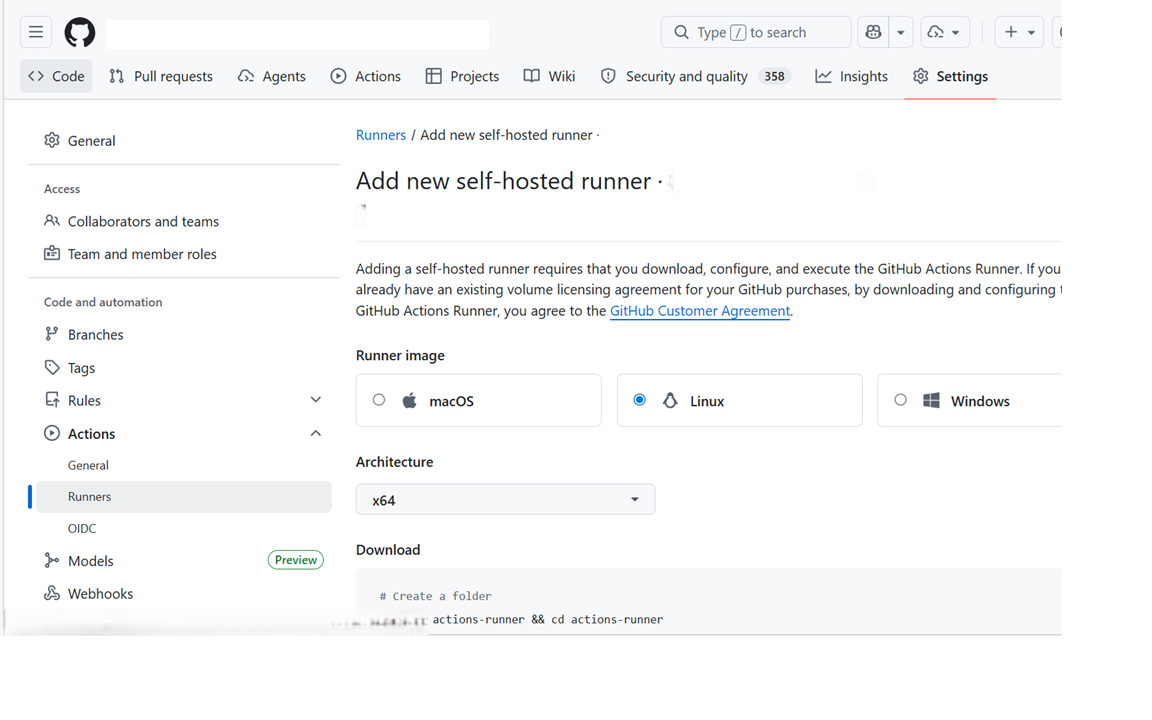Click the ID badge icon for Team roles
The width and height of the screenshot is (1152, 720).
tap(51, 253)
